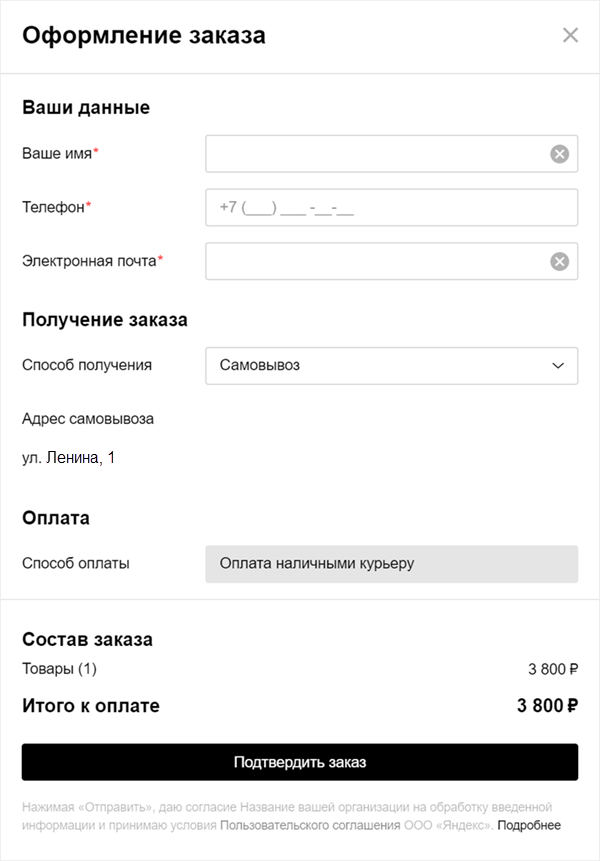Click the Электронная почта label
Image resolution: width=600 pixels, height=861 pixels.
coord(91,261)
